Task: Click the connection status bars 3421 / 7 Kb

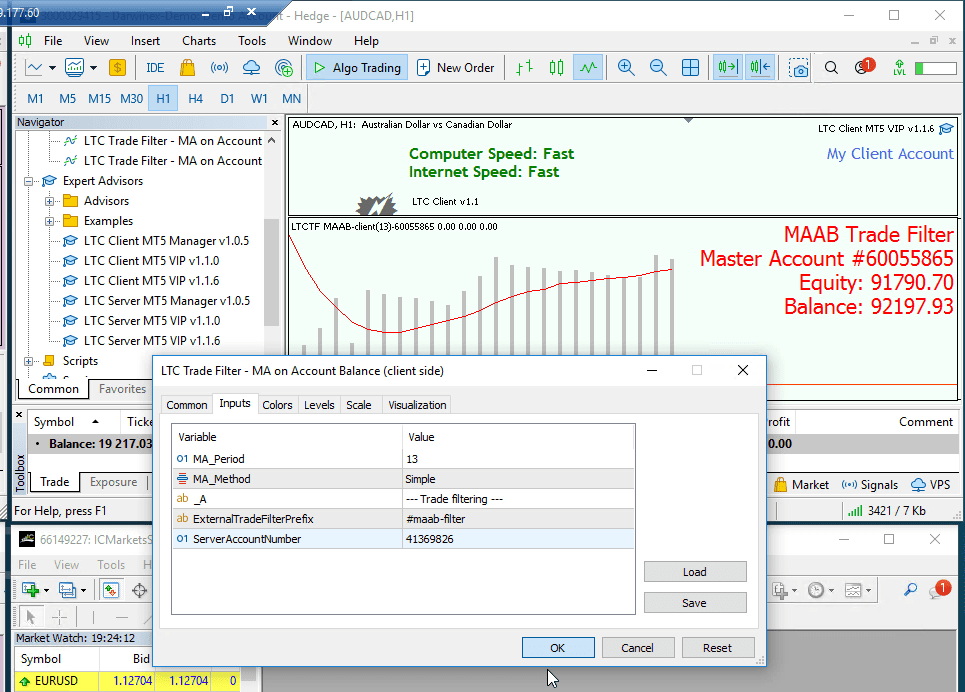Action: point(887,511)
